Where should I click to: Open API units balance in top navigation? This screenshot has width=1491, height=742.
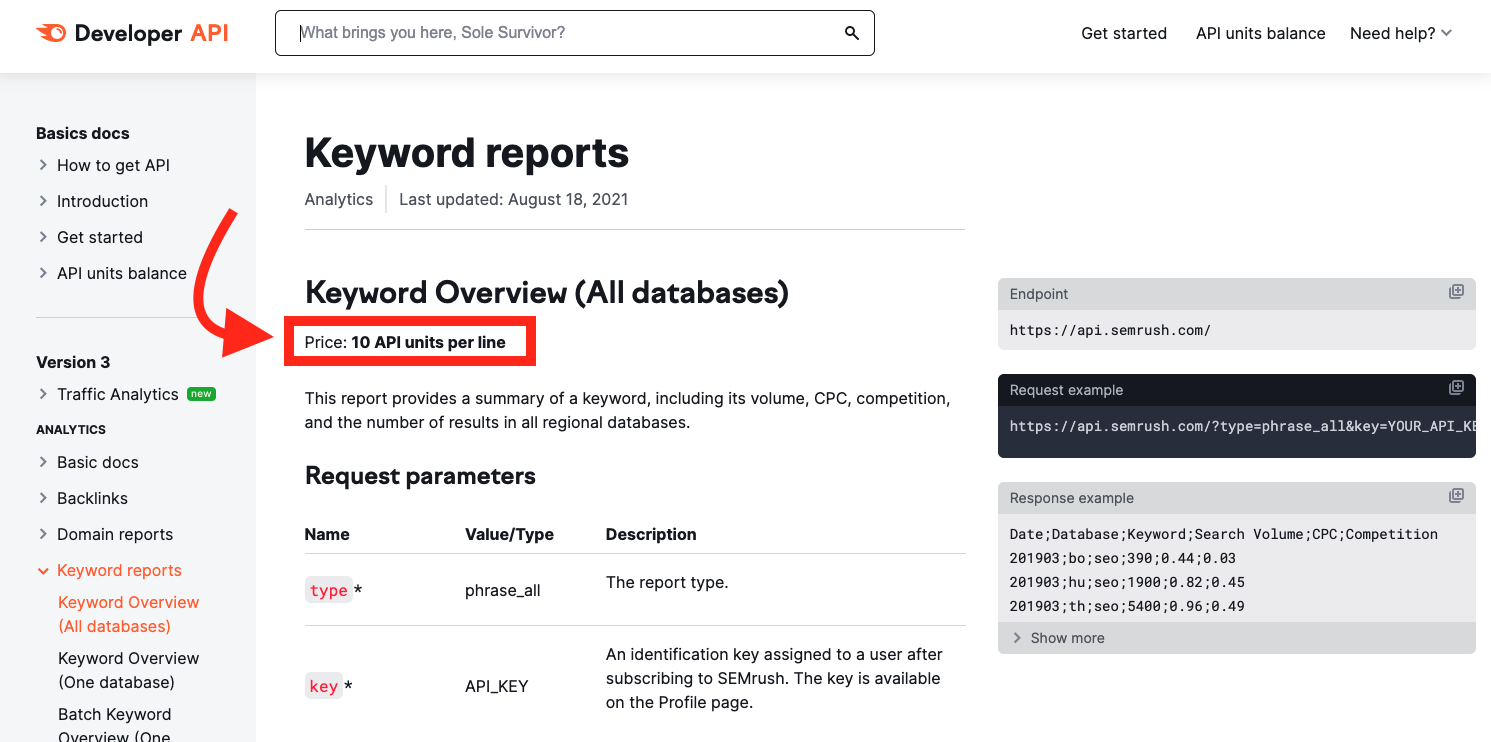[1260, 33]
